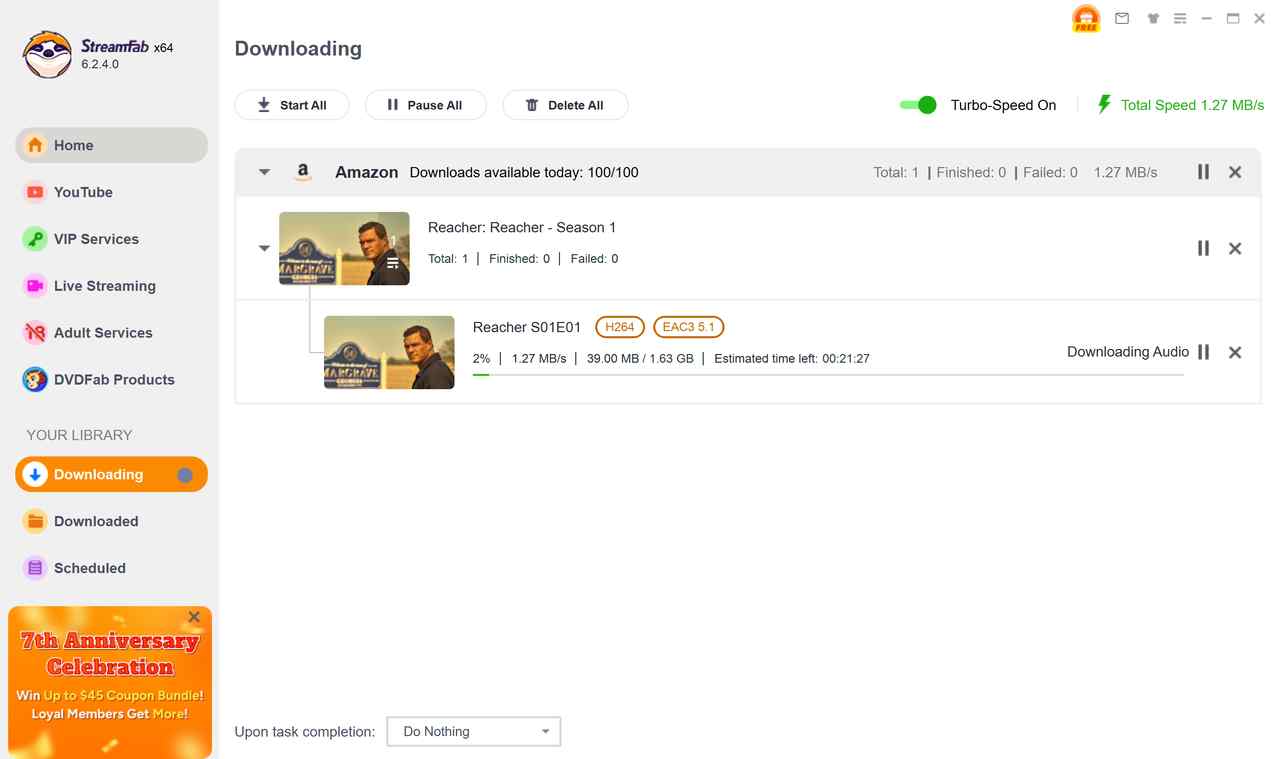Open the task completion action dropdown
1280x759 pixels.
coord(474,731)
